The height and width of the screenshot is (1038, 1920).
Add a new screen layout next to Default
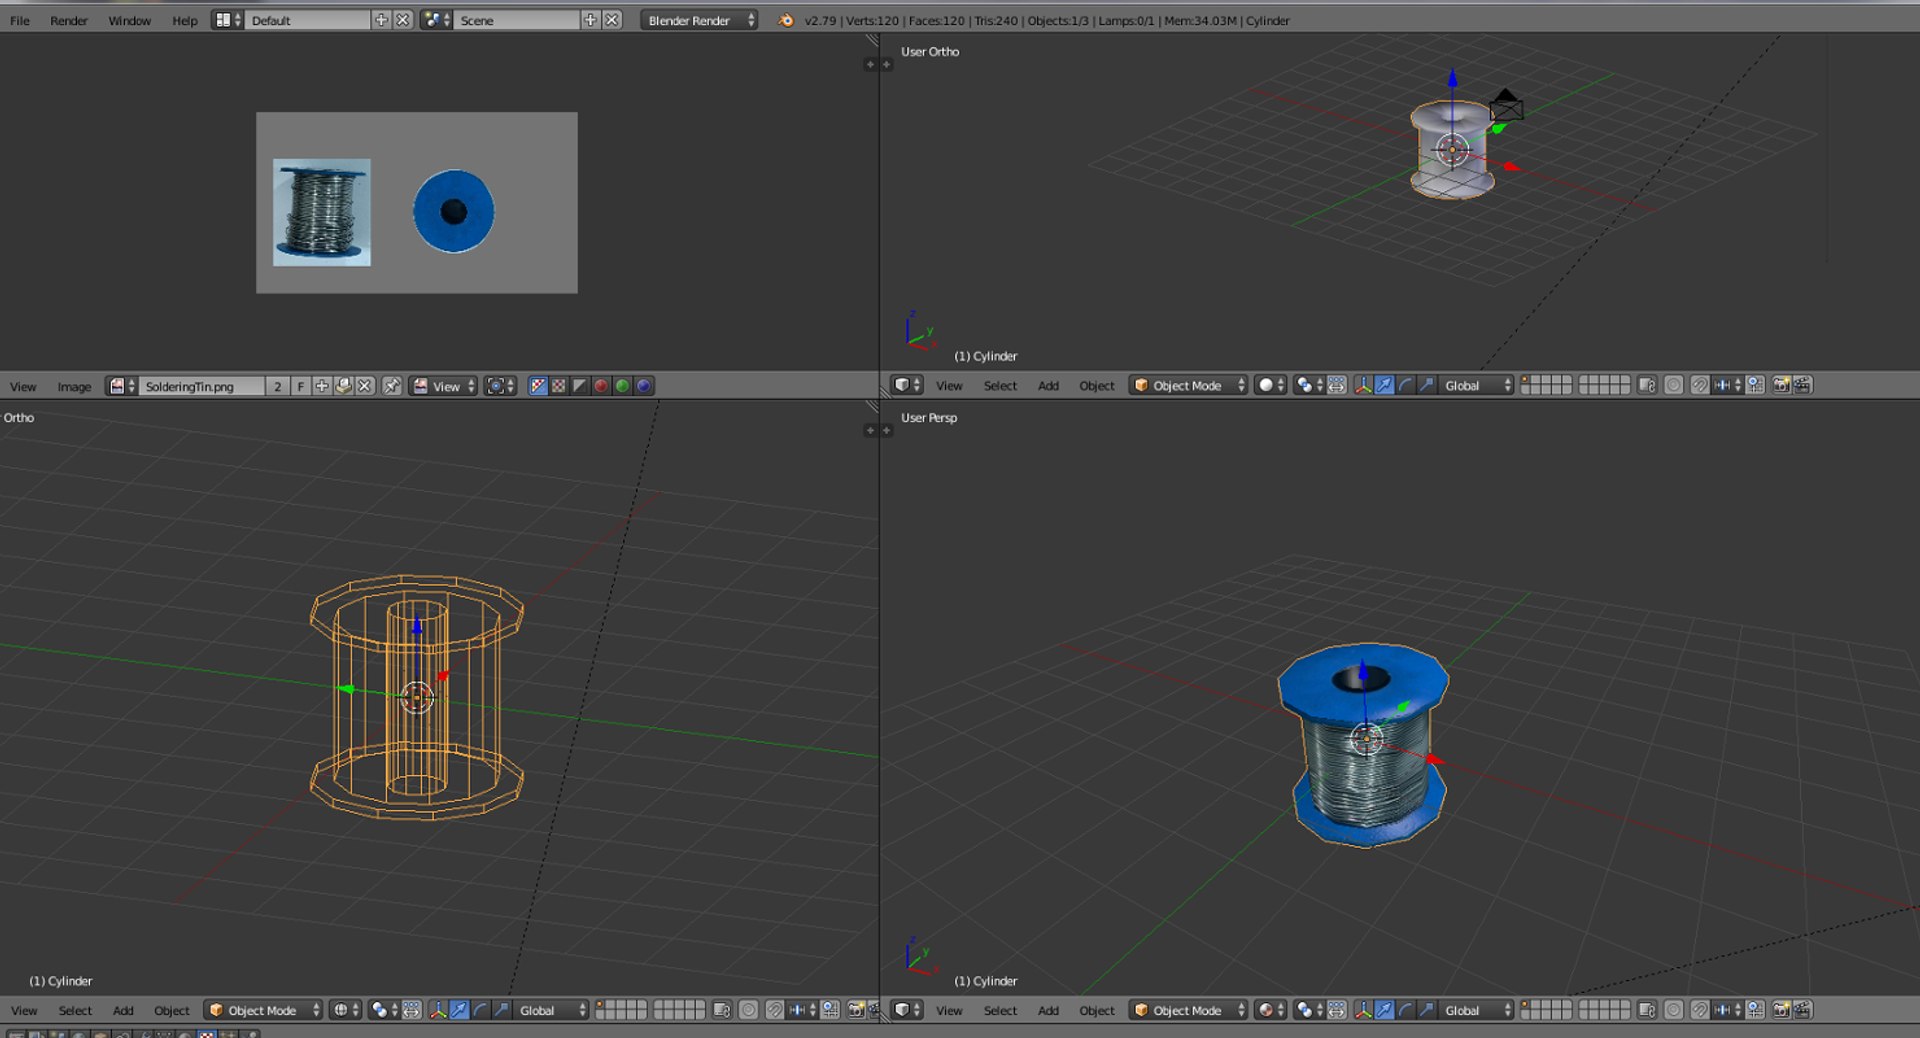pos(381,20)
